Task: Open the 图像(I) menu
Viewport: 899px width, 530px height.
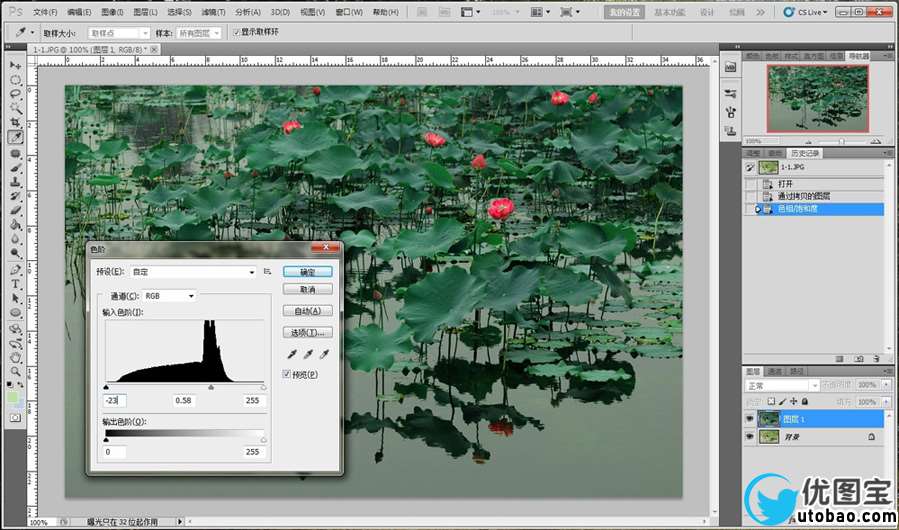Action: click(112, 12)
